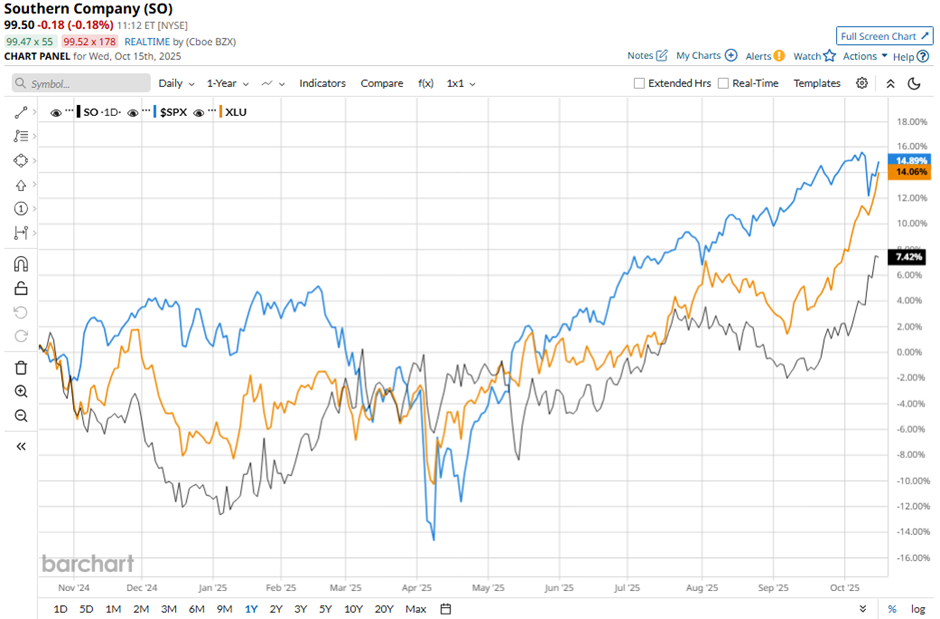
Task: Open options menu for SO series
Action: (69, 111)
